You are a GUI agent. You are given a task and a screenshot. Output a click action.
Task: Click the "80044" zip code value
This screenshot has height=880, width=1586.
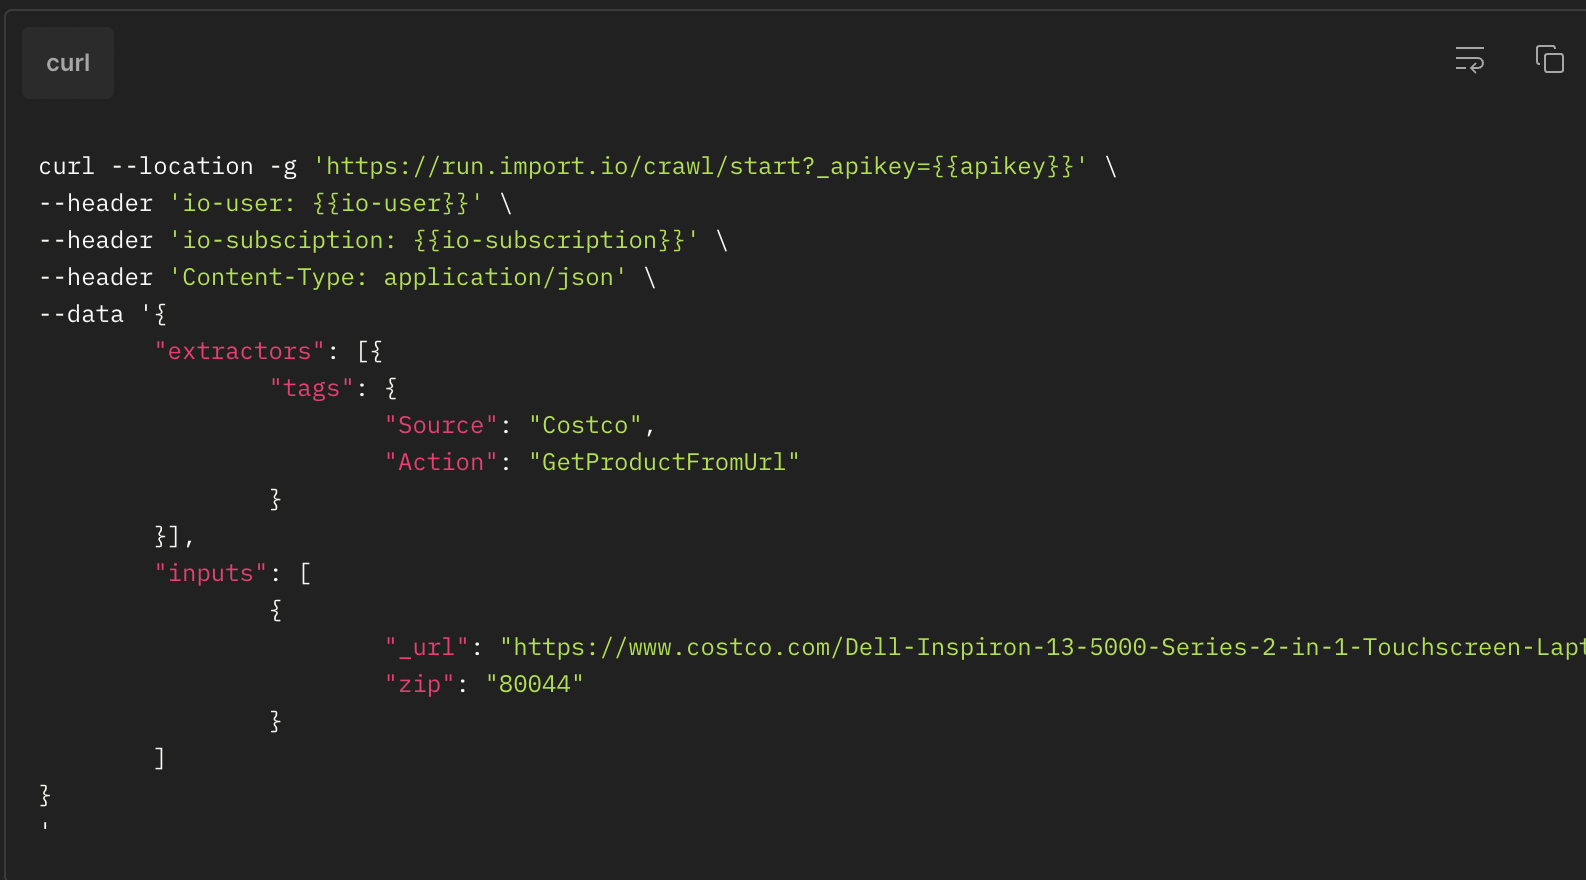[534, 684]
